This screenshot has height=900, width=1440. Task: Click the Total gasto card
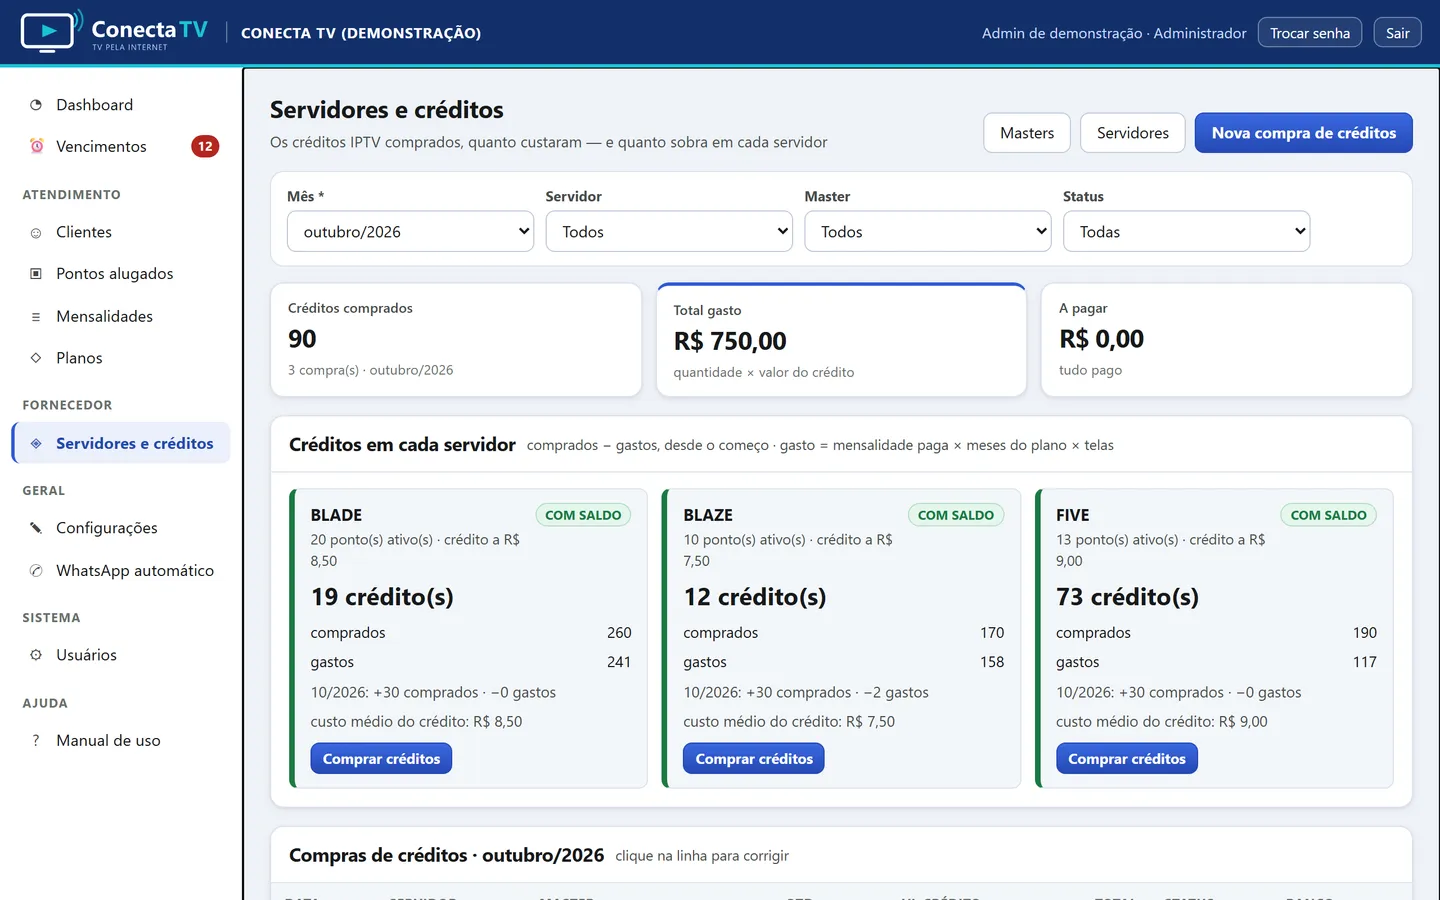tap(841, 341)
